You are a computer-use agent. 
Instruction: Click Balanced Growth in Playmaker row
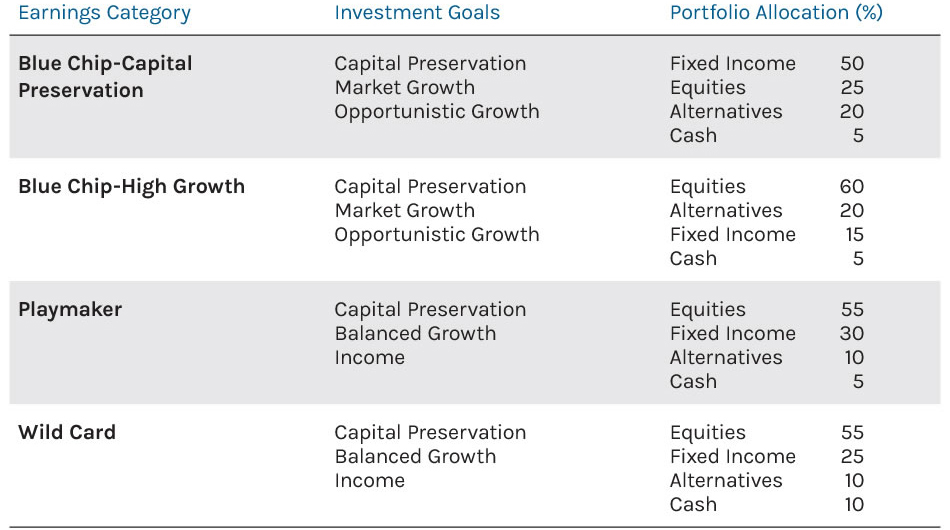coord(415,333)
